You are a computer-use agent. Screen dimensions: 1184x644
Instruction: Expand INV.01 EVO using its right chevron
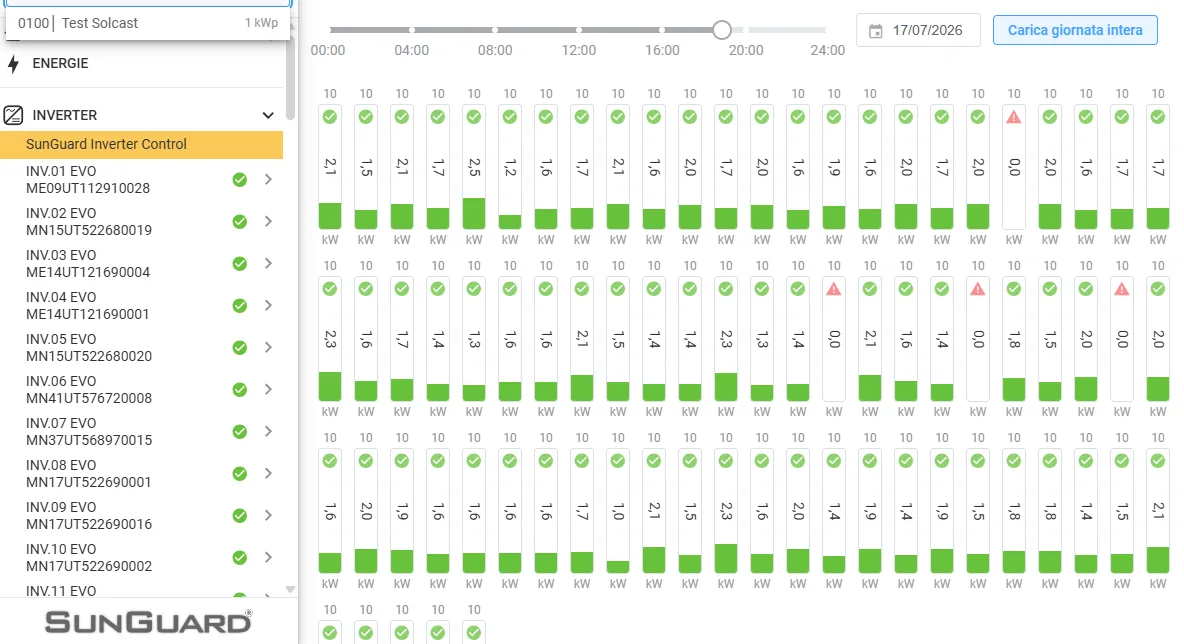tap(268, 180)
